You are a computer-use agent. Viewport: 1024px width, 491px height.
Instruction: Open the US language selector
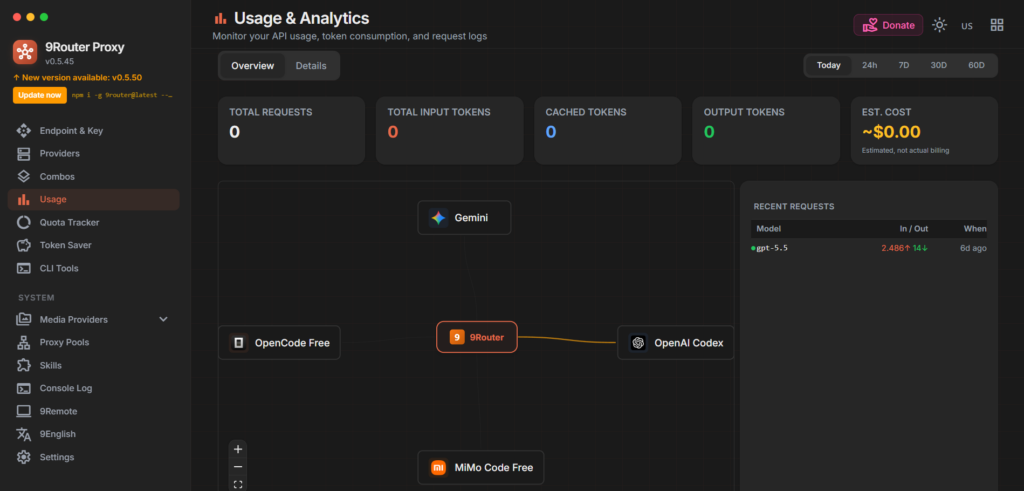(967, 25)
